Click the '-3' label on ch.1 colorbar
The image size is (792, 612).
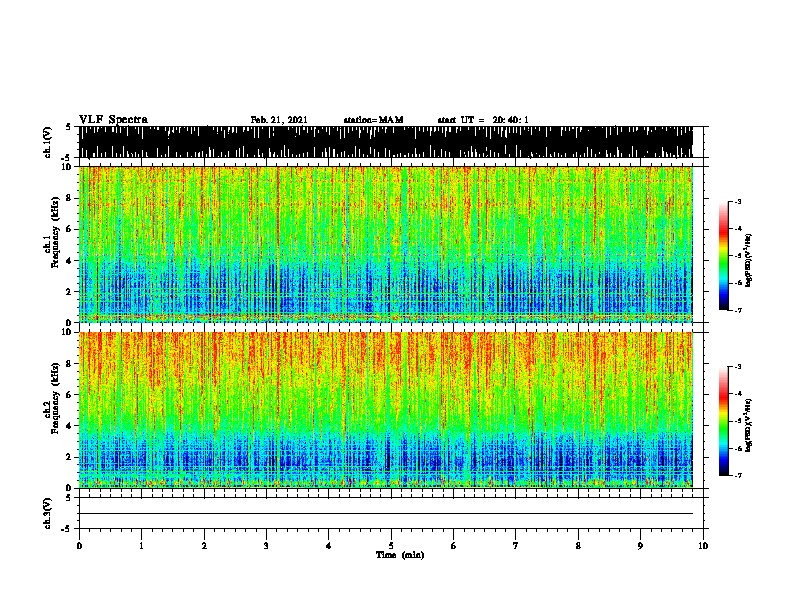pyautogui.click(x=738, y=202)
